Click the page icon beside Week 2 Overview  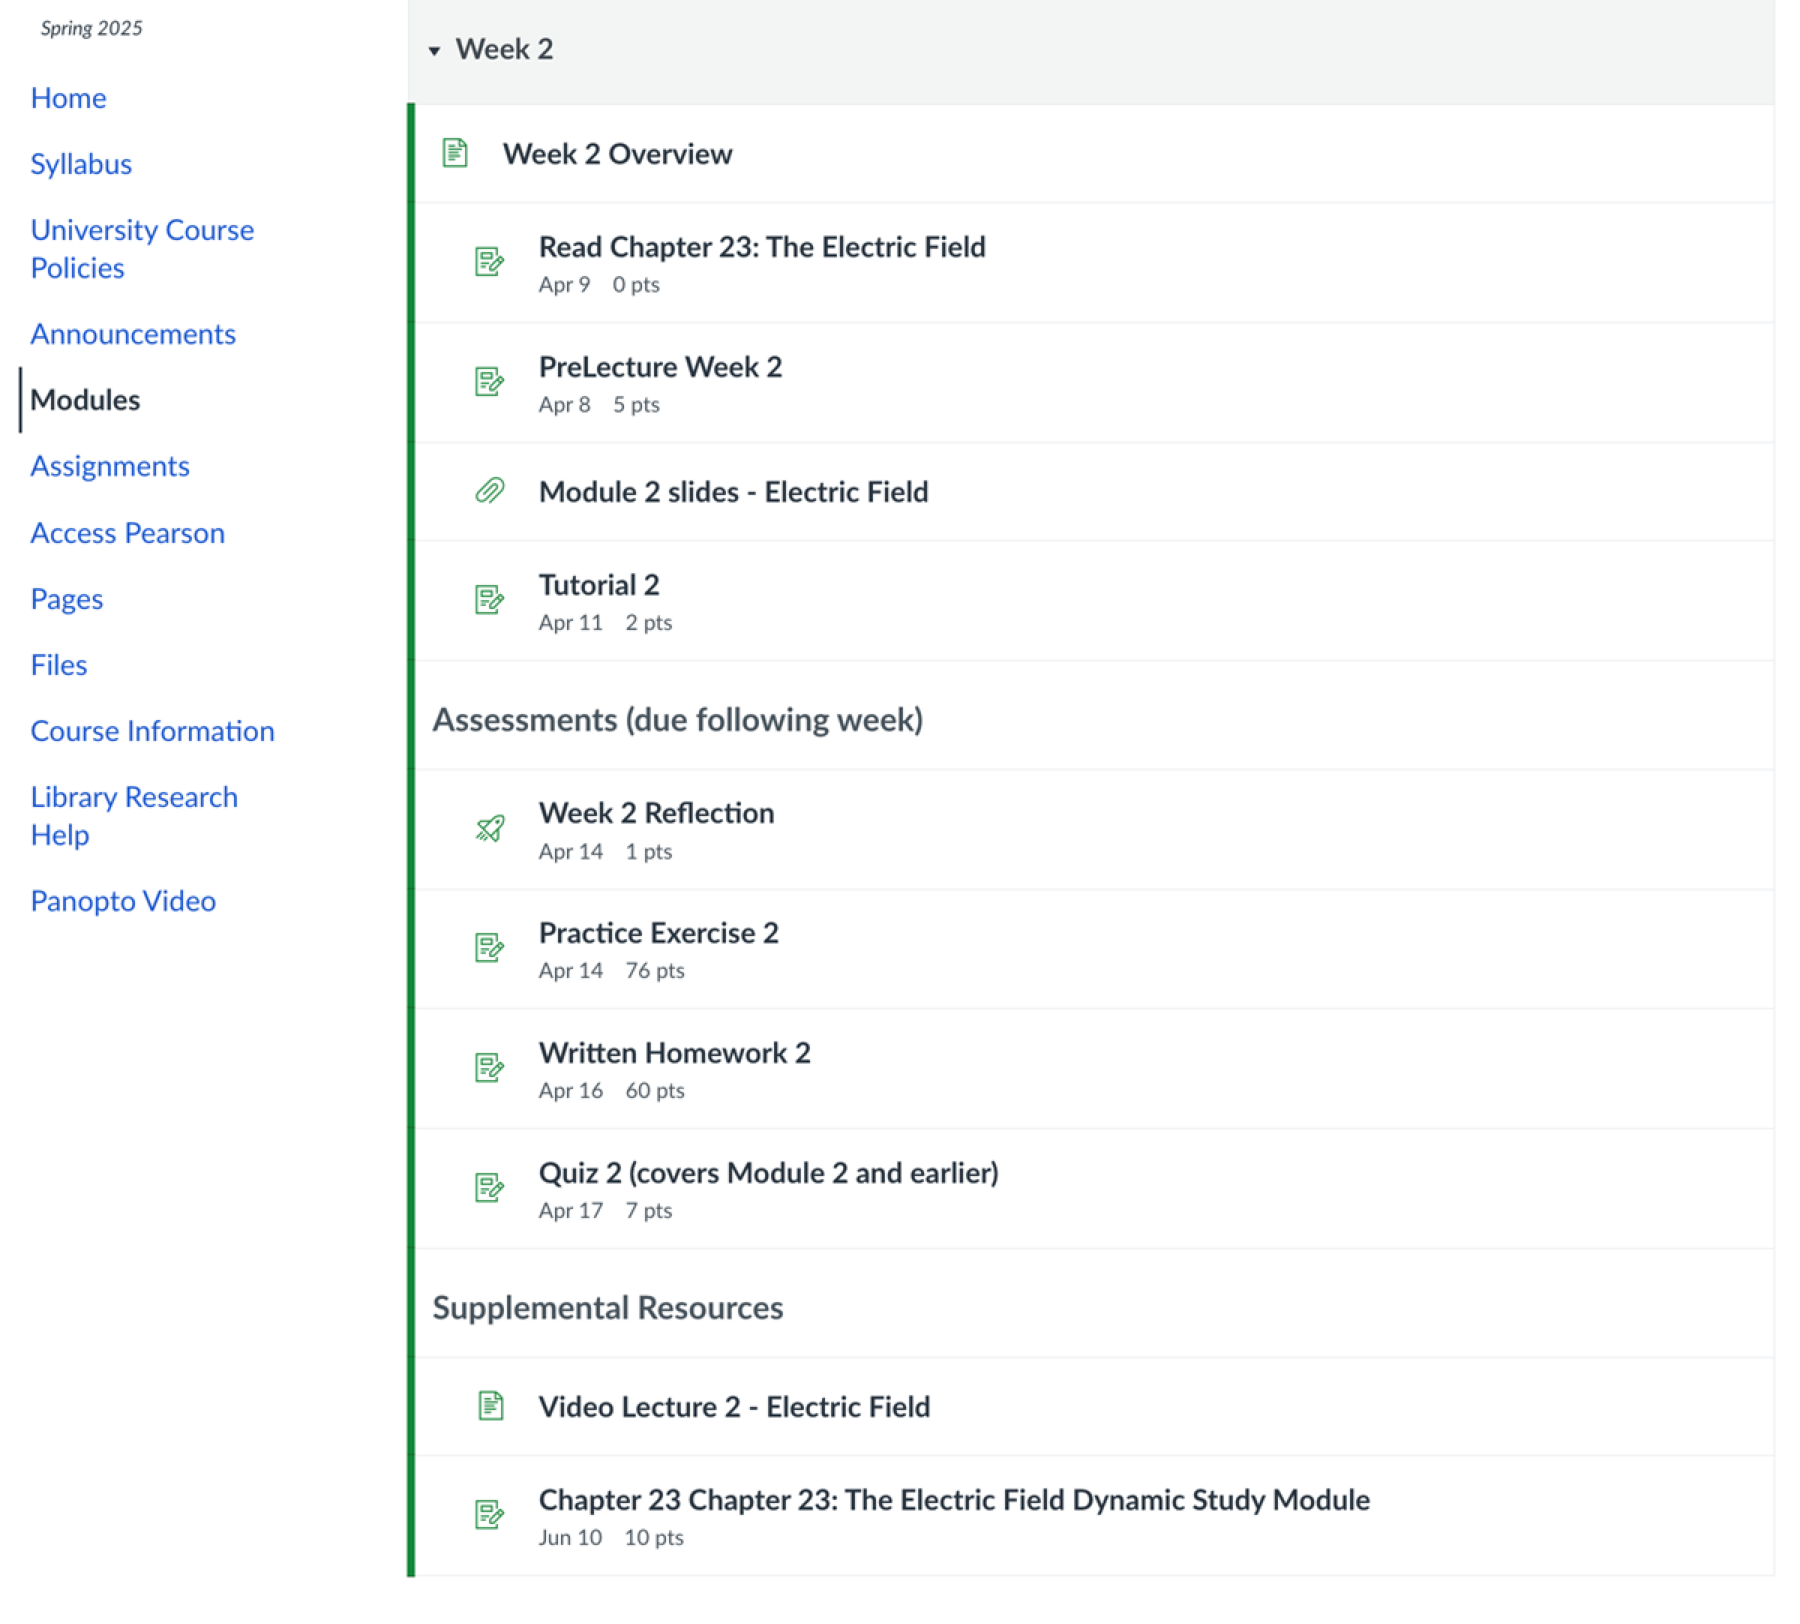pyautogui.click(x=455, y=153)
